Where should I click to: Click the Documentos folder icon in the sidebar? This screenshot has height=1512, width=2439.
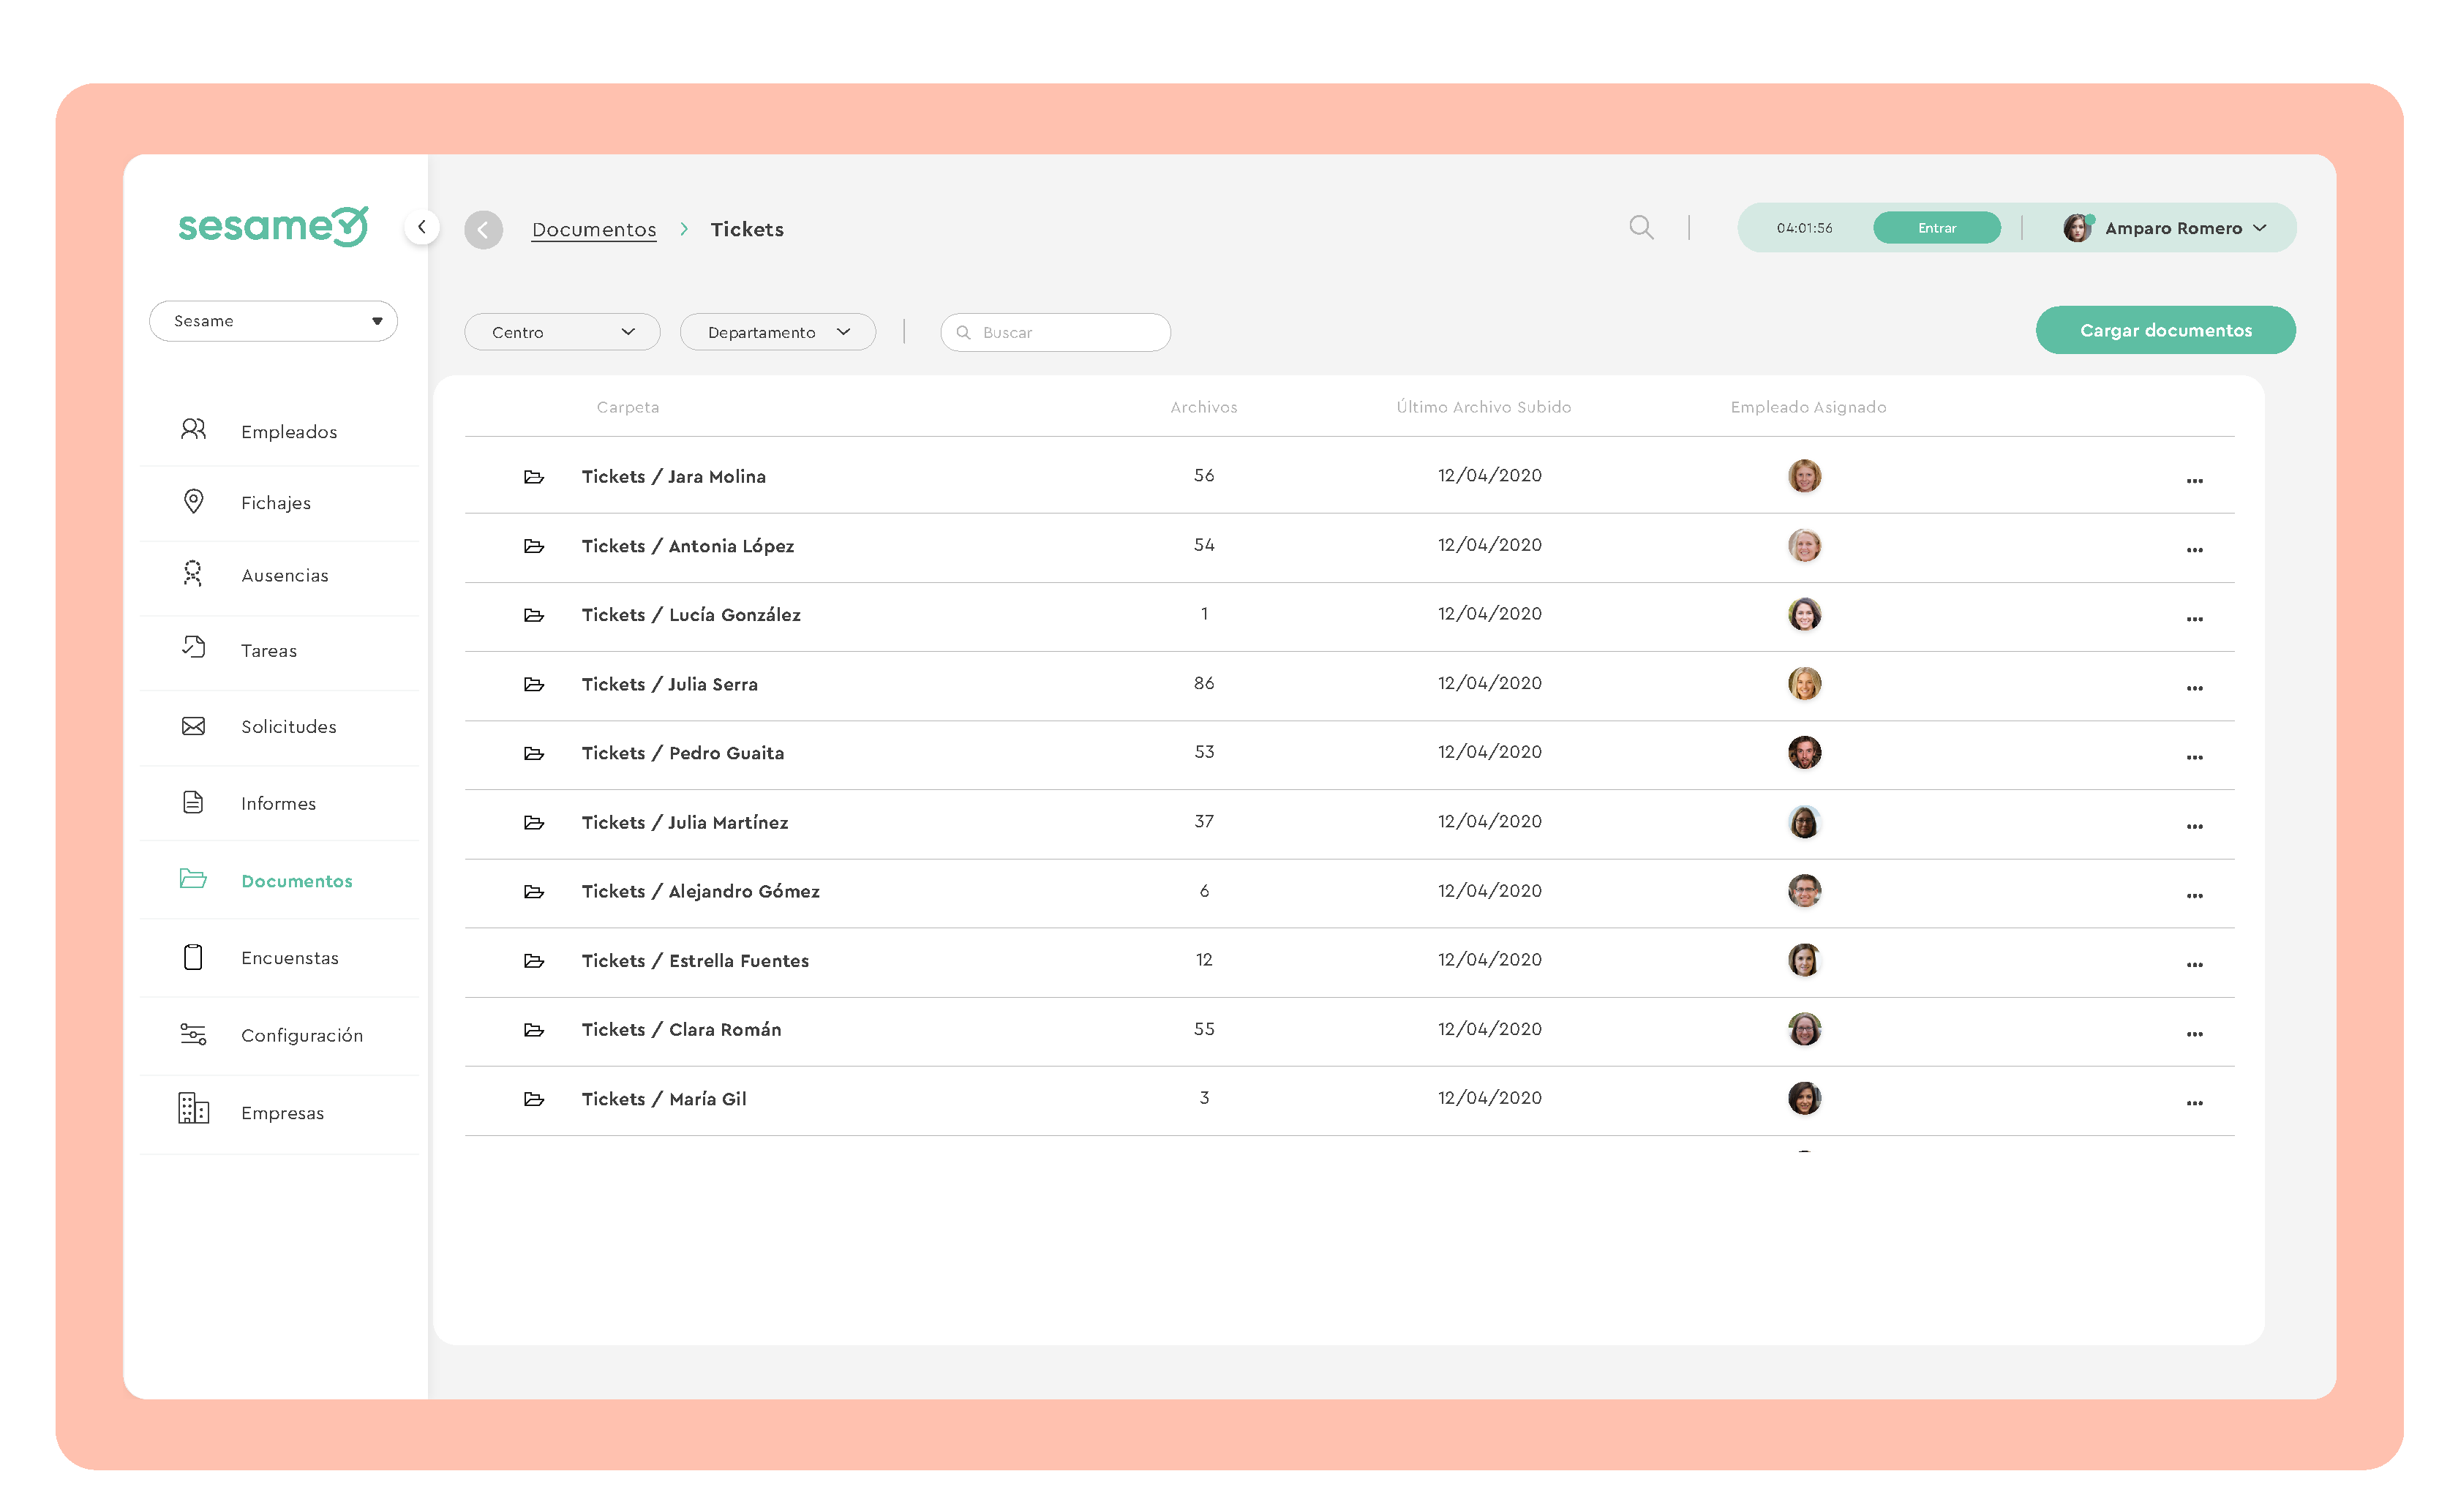193,879
